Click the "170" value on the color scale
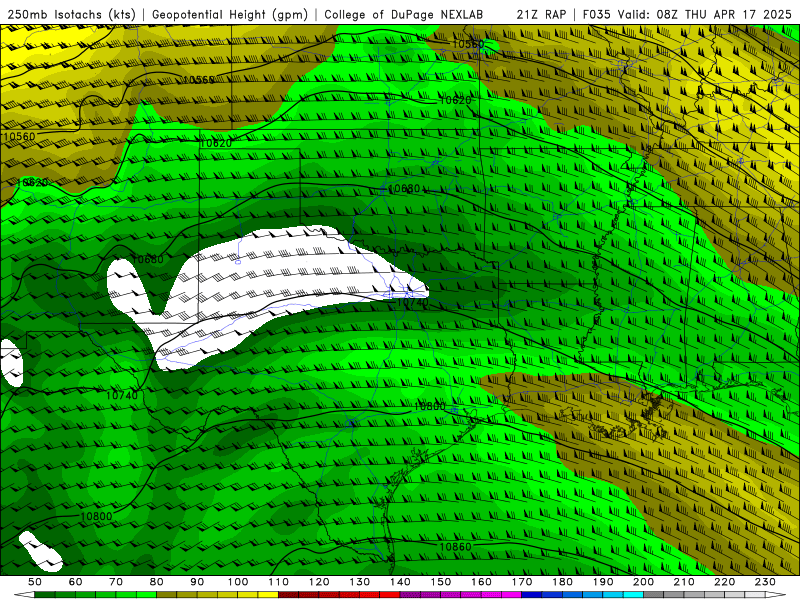The width and height of the screenshot is (800, 600). click(522, 582)
